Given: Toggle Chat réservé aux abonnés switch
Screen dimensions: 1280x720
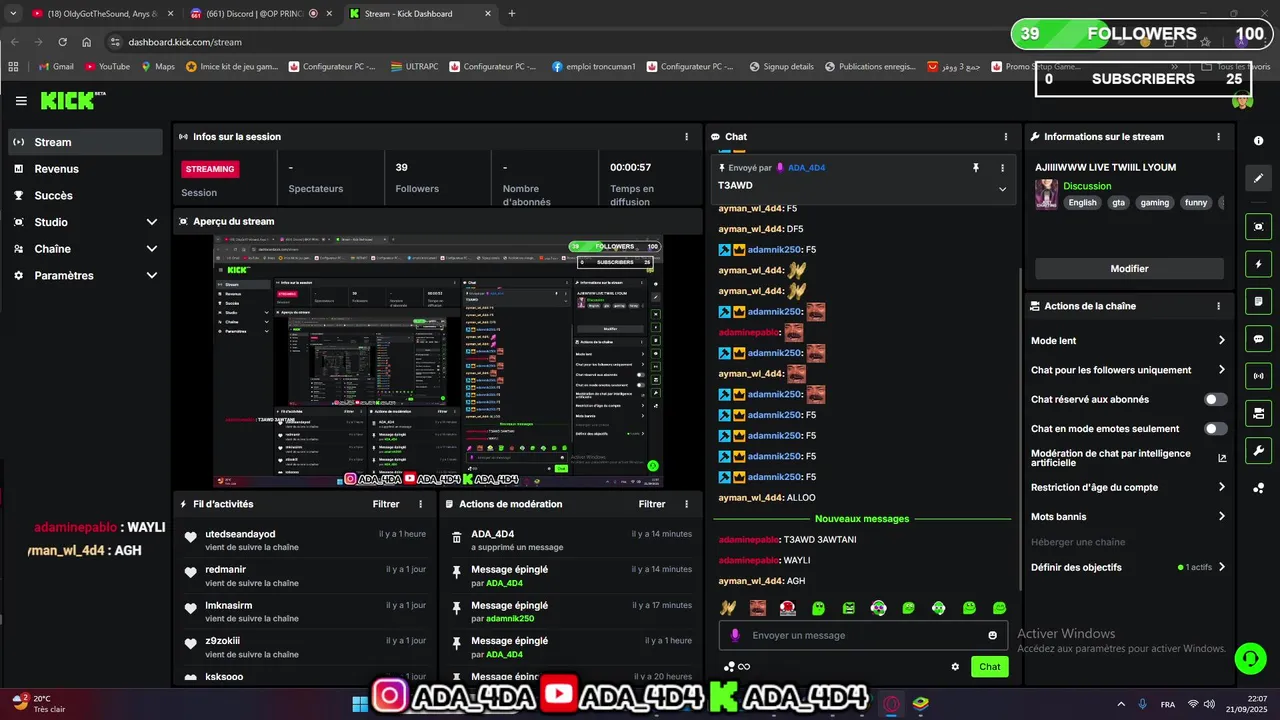Looking at the screenshot, I should pyautogui.click(x=1215, y=399).
